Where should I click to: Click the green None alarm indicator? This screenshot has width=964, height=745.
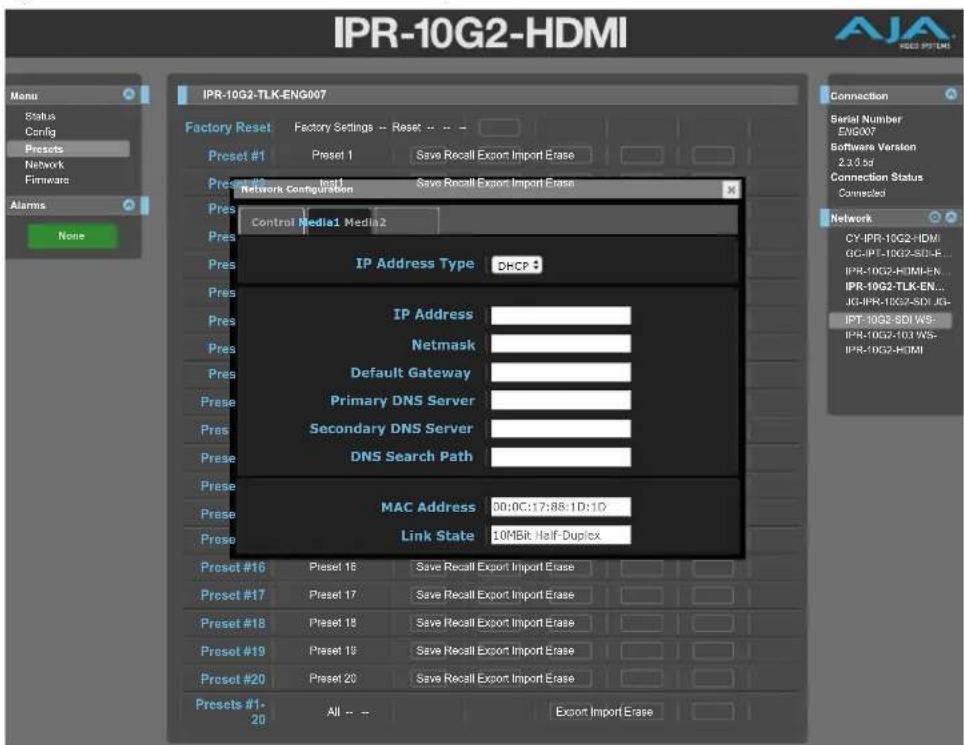pyautogui.click(x=71, y=236)
